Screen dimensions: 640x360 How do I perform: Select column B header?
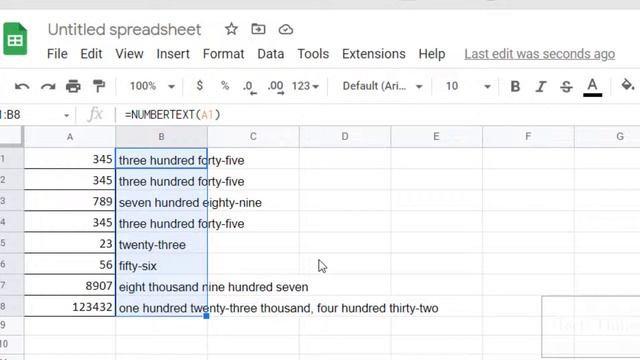[x=161, y=137]
